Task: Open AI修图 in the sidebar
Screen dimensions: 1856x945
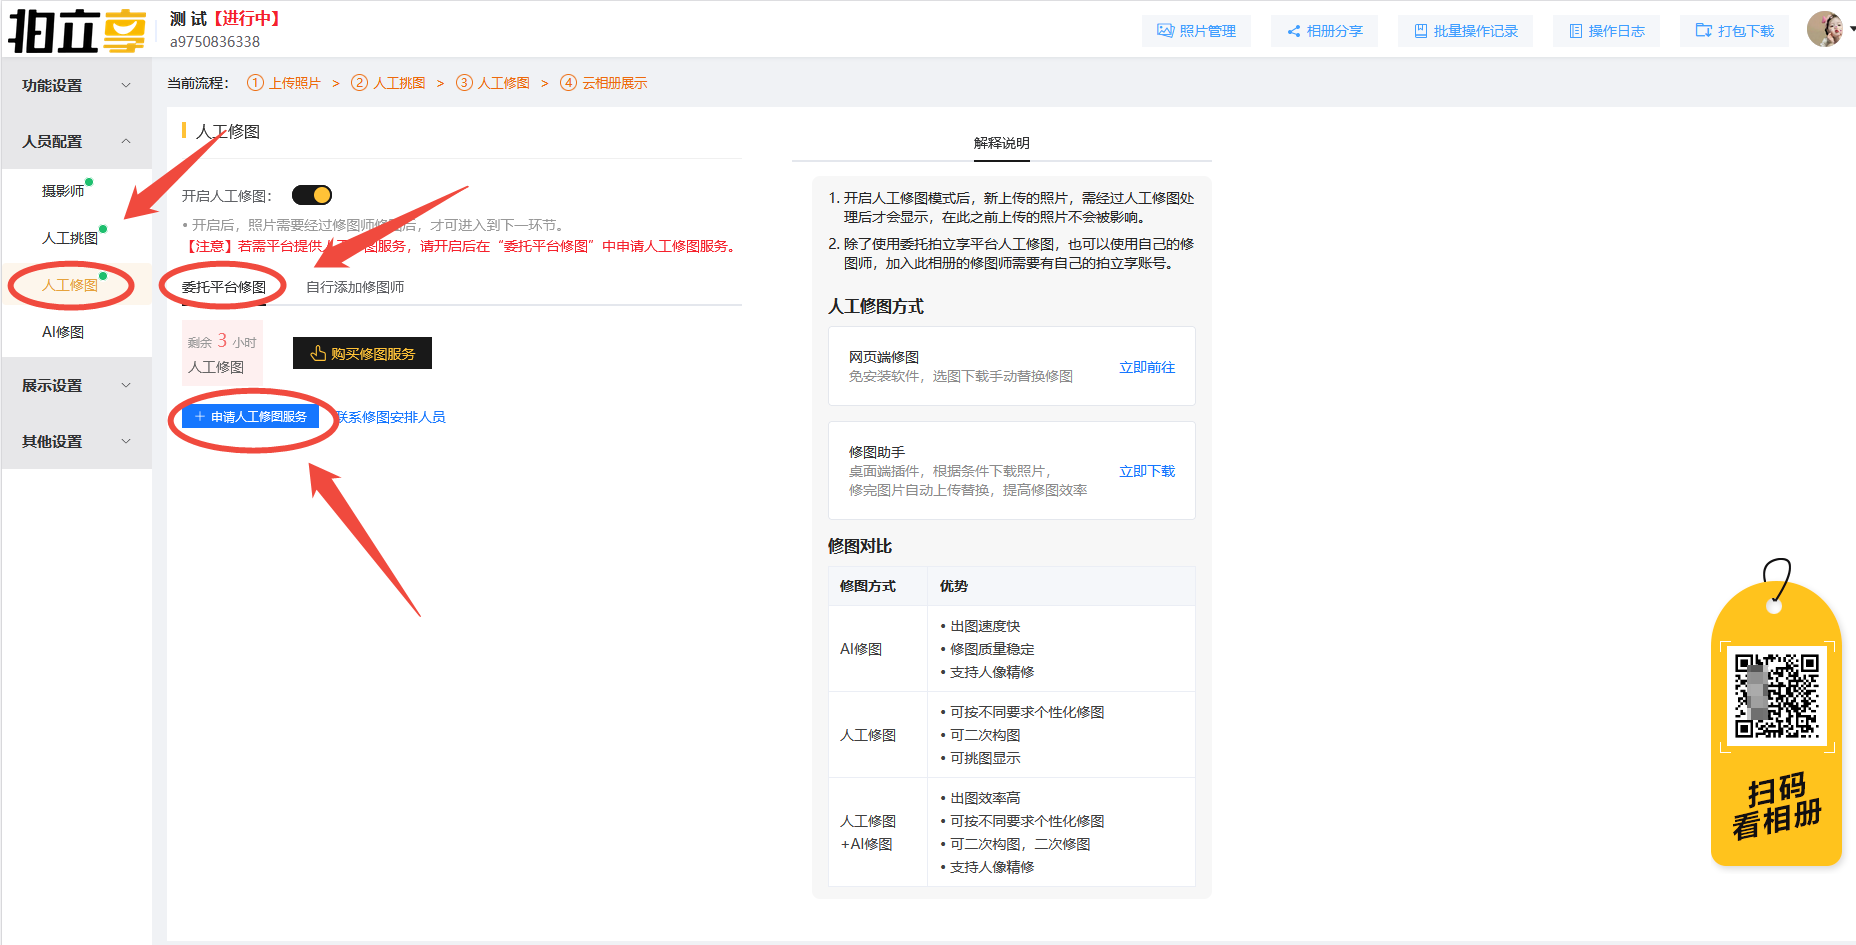Action: pos(63,332)
